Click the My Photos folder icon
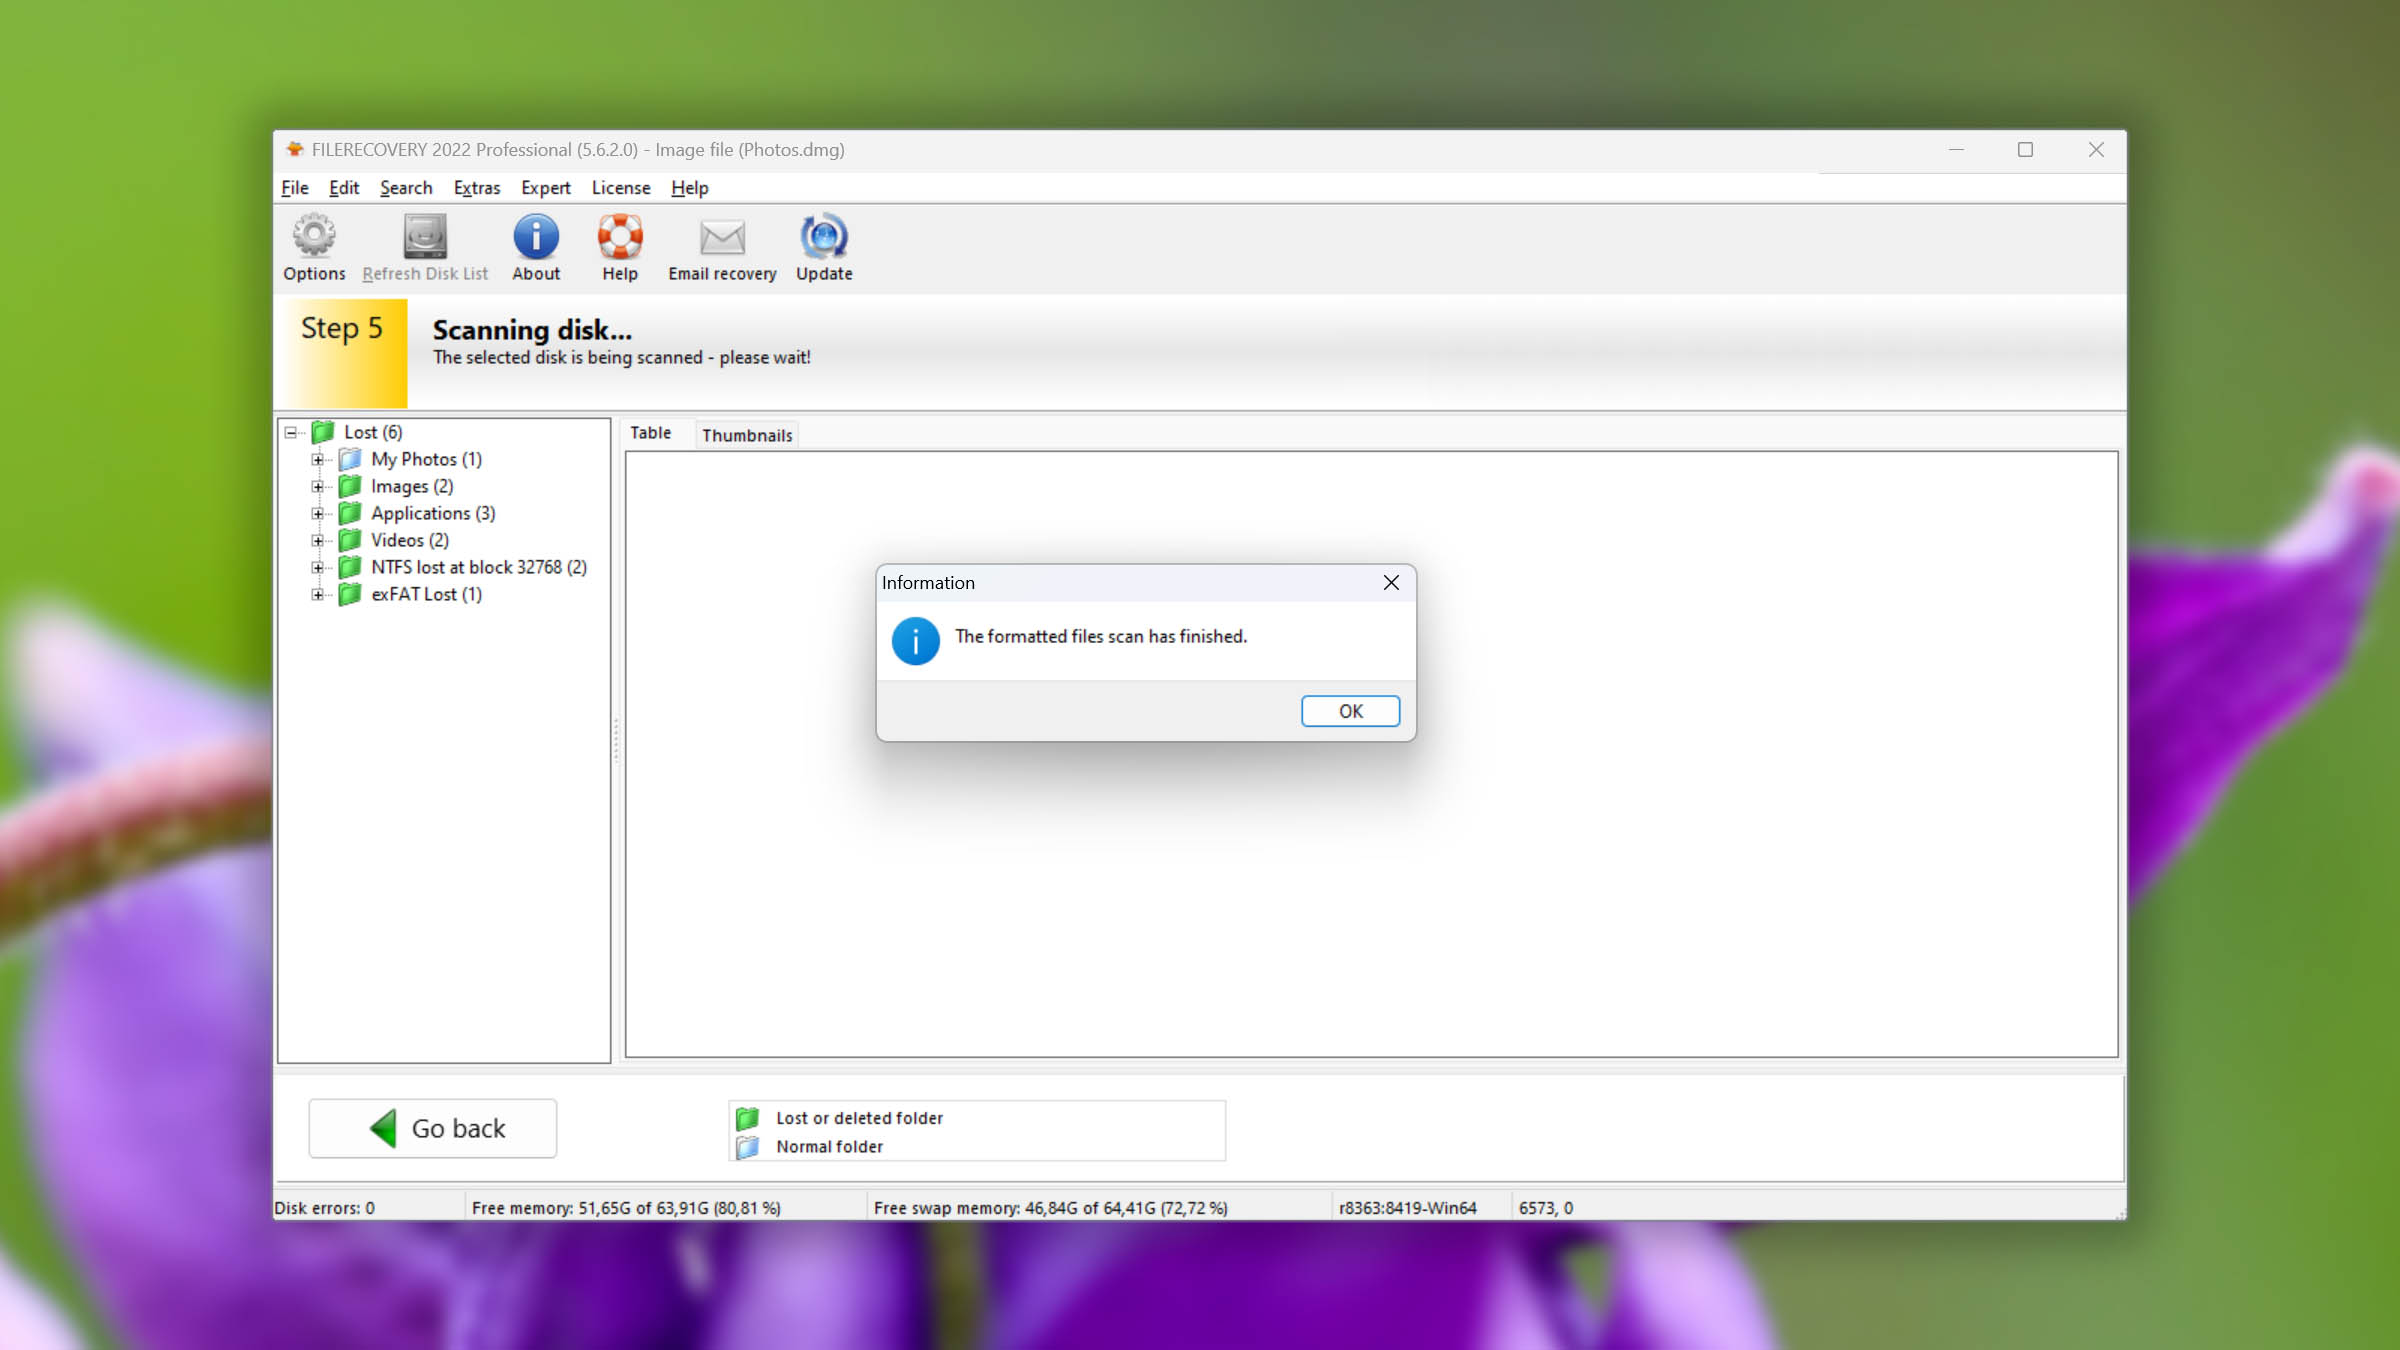The image size is (2400, 1350). click(350, 459)
